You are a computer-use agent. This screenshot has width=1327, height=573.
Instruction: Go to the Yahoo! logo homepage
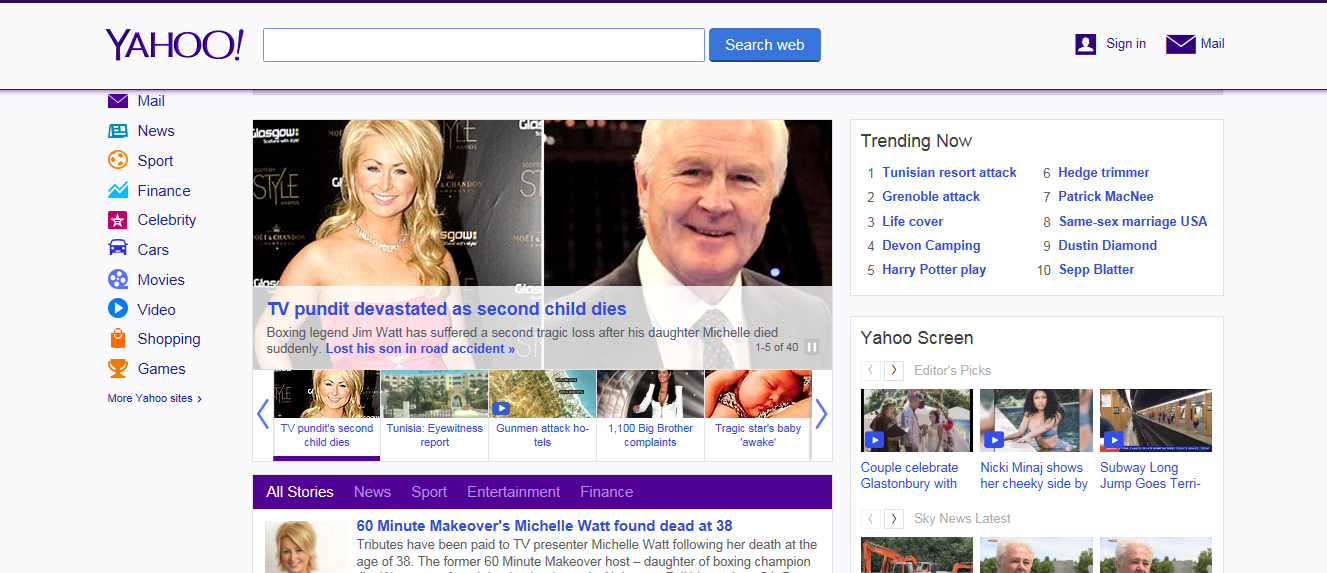pos(174,45)
